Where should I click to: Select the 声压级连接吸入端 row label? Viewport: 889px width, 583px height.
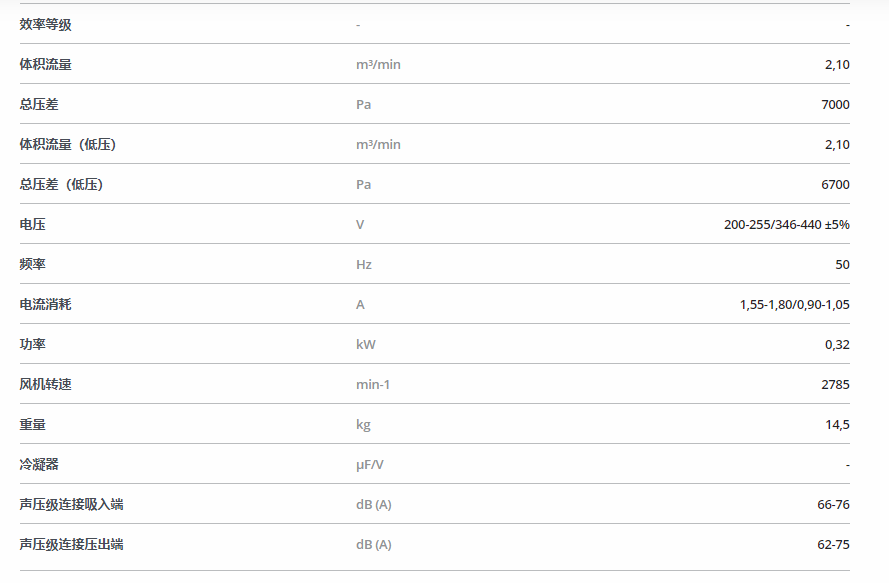coord(71,504)
